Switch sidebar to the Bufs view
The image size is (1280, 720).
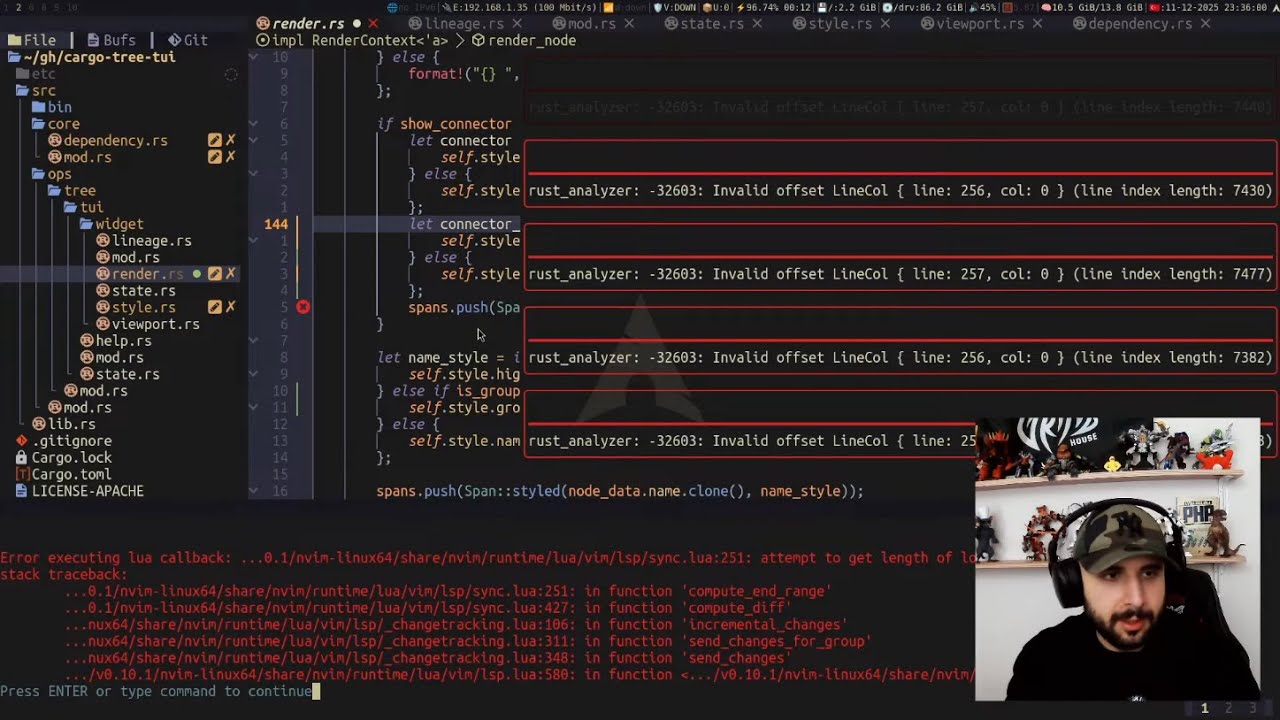(111, 40)
